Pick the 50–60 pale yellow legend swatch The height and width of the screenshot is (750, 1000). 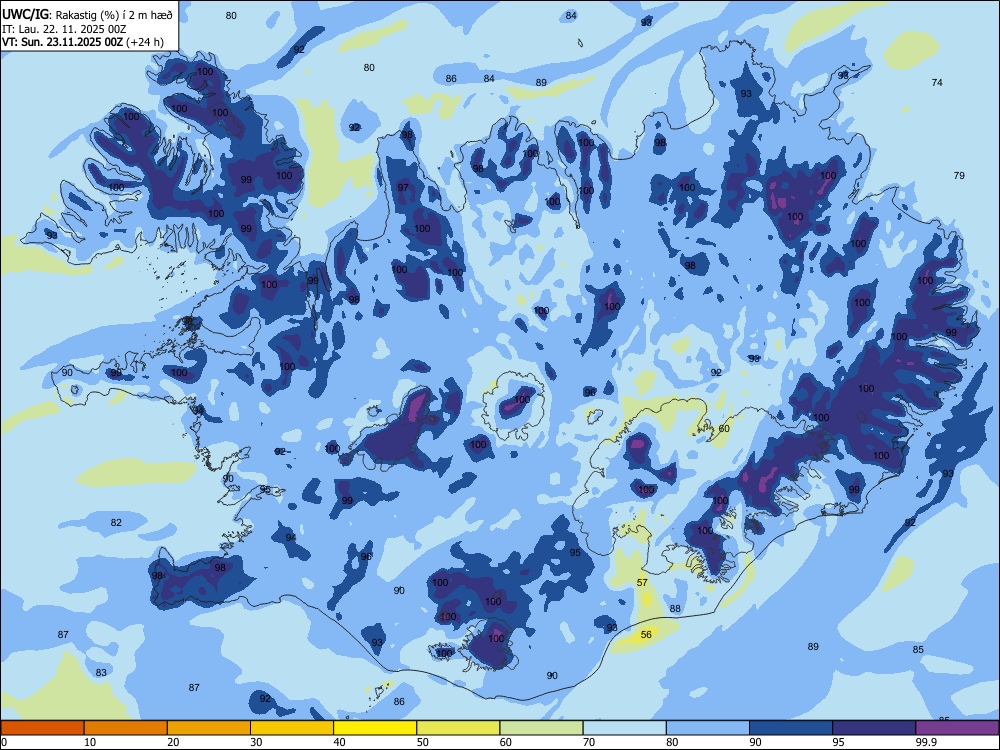click(x=458, y=728)
